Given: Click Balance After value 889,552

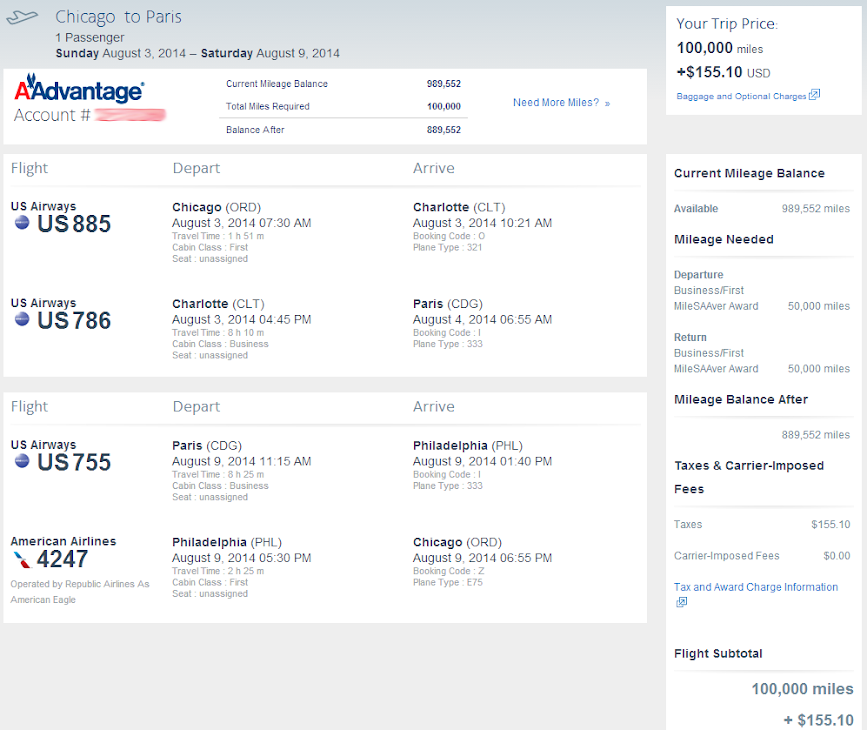Looking at the screenshot, I should pyautogui.click(x=443, y=129).
